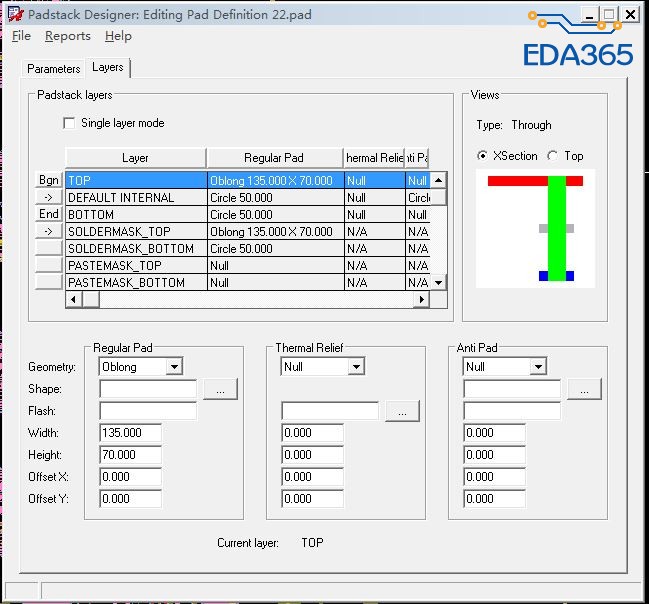The height and width of the screenshot is (604, 649).
Task: Click the layer table scroll left arrow
Action: tap(74, 299)
